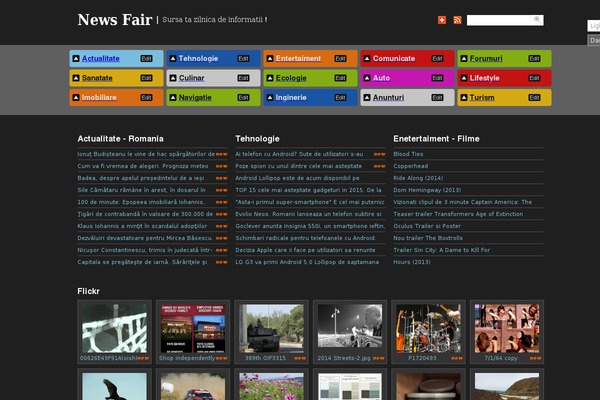Viewport: 600px width, 400px height.
Task: Click the News Fair site title
Action: pos(115,20)
